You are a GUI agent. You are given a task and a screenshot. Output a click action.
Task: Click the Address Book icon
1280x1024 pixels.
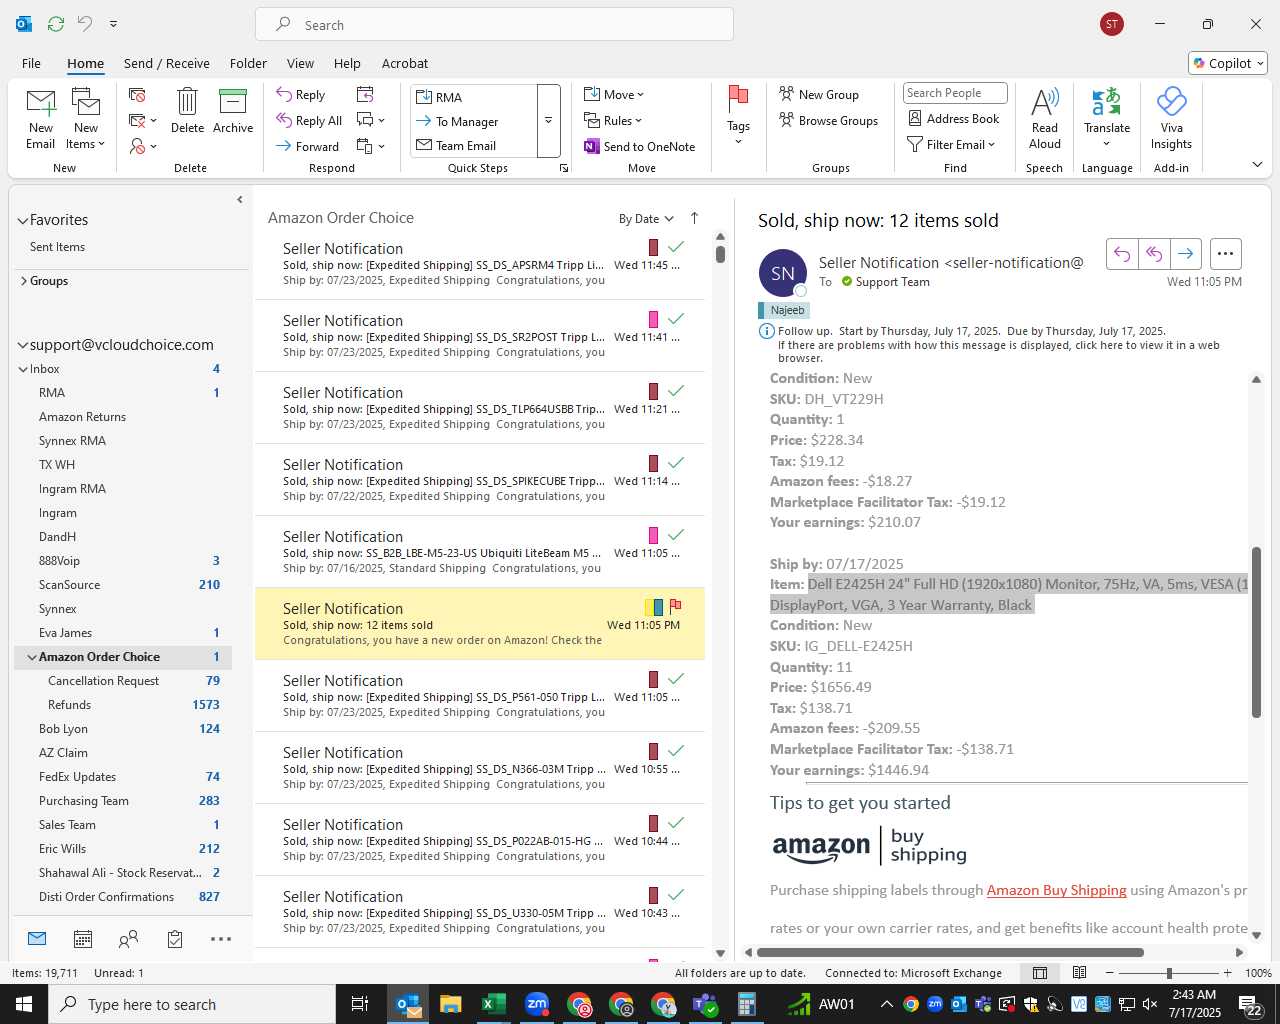pyautogui.click(x=915, y=118)
